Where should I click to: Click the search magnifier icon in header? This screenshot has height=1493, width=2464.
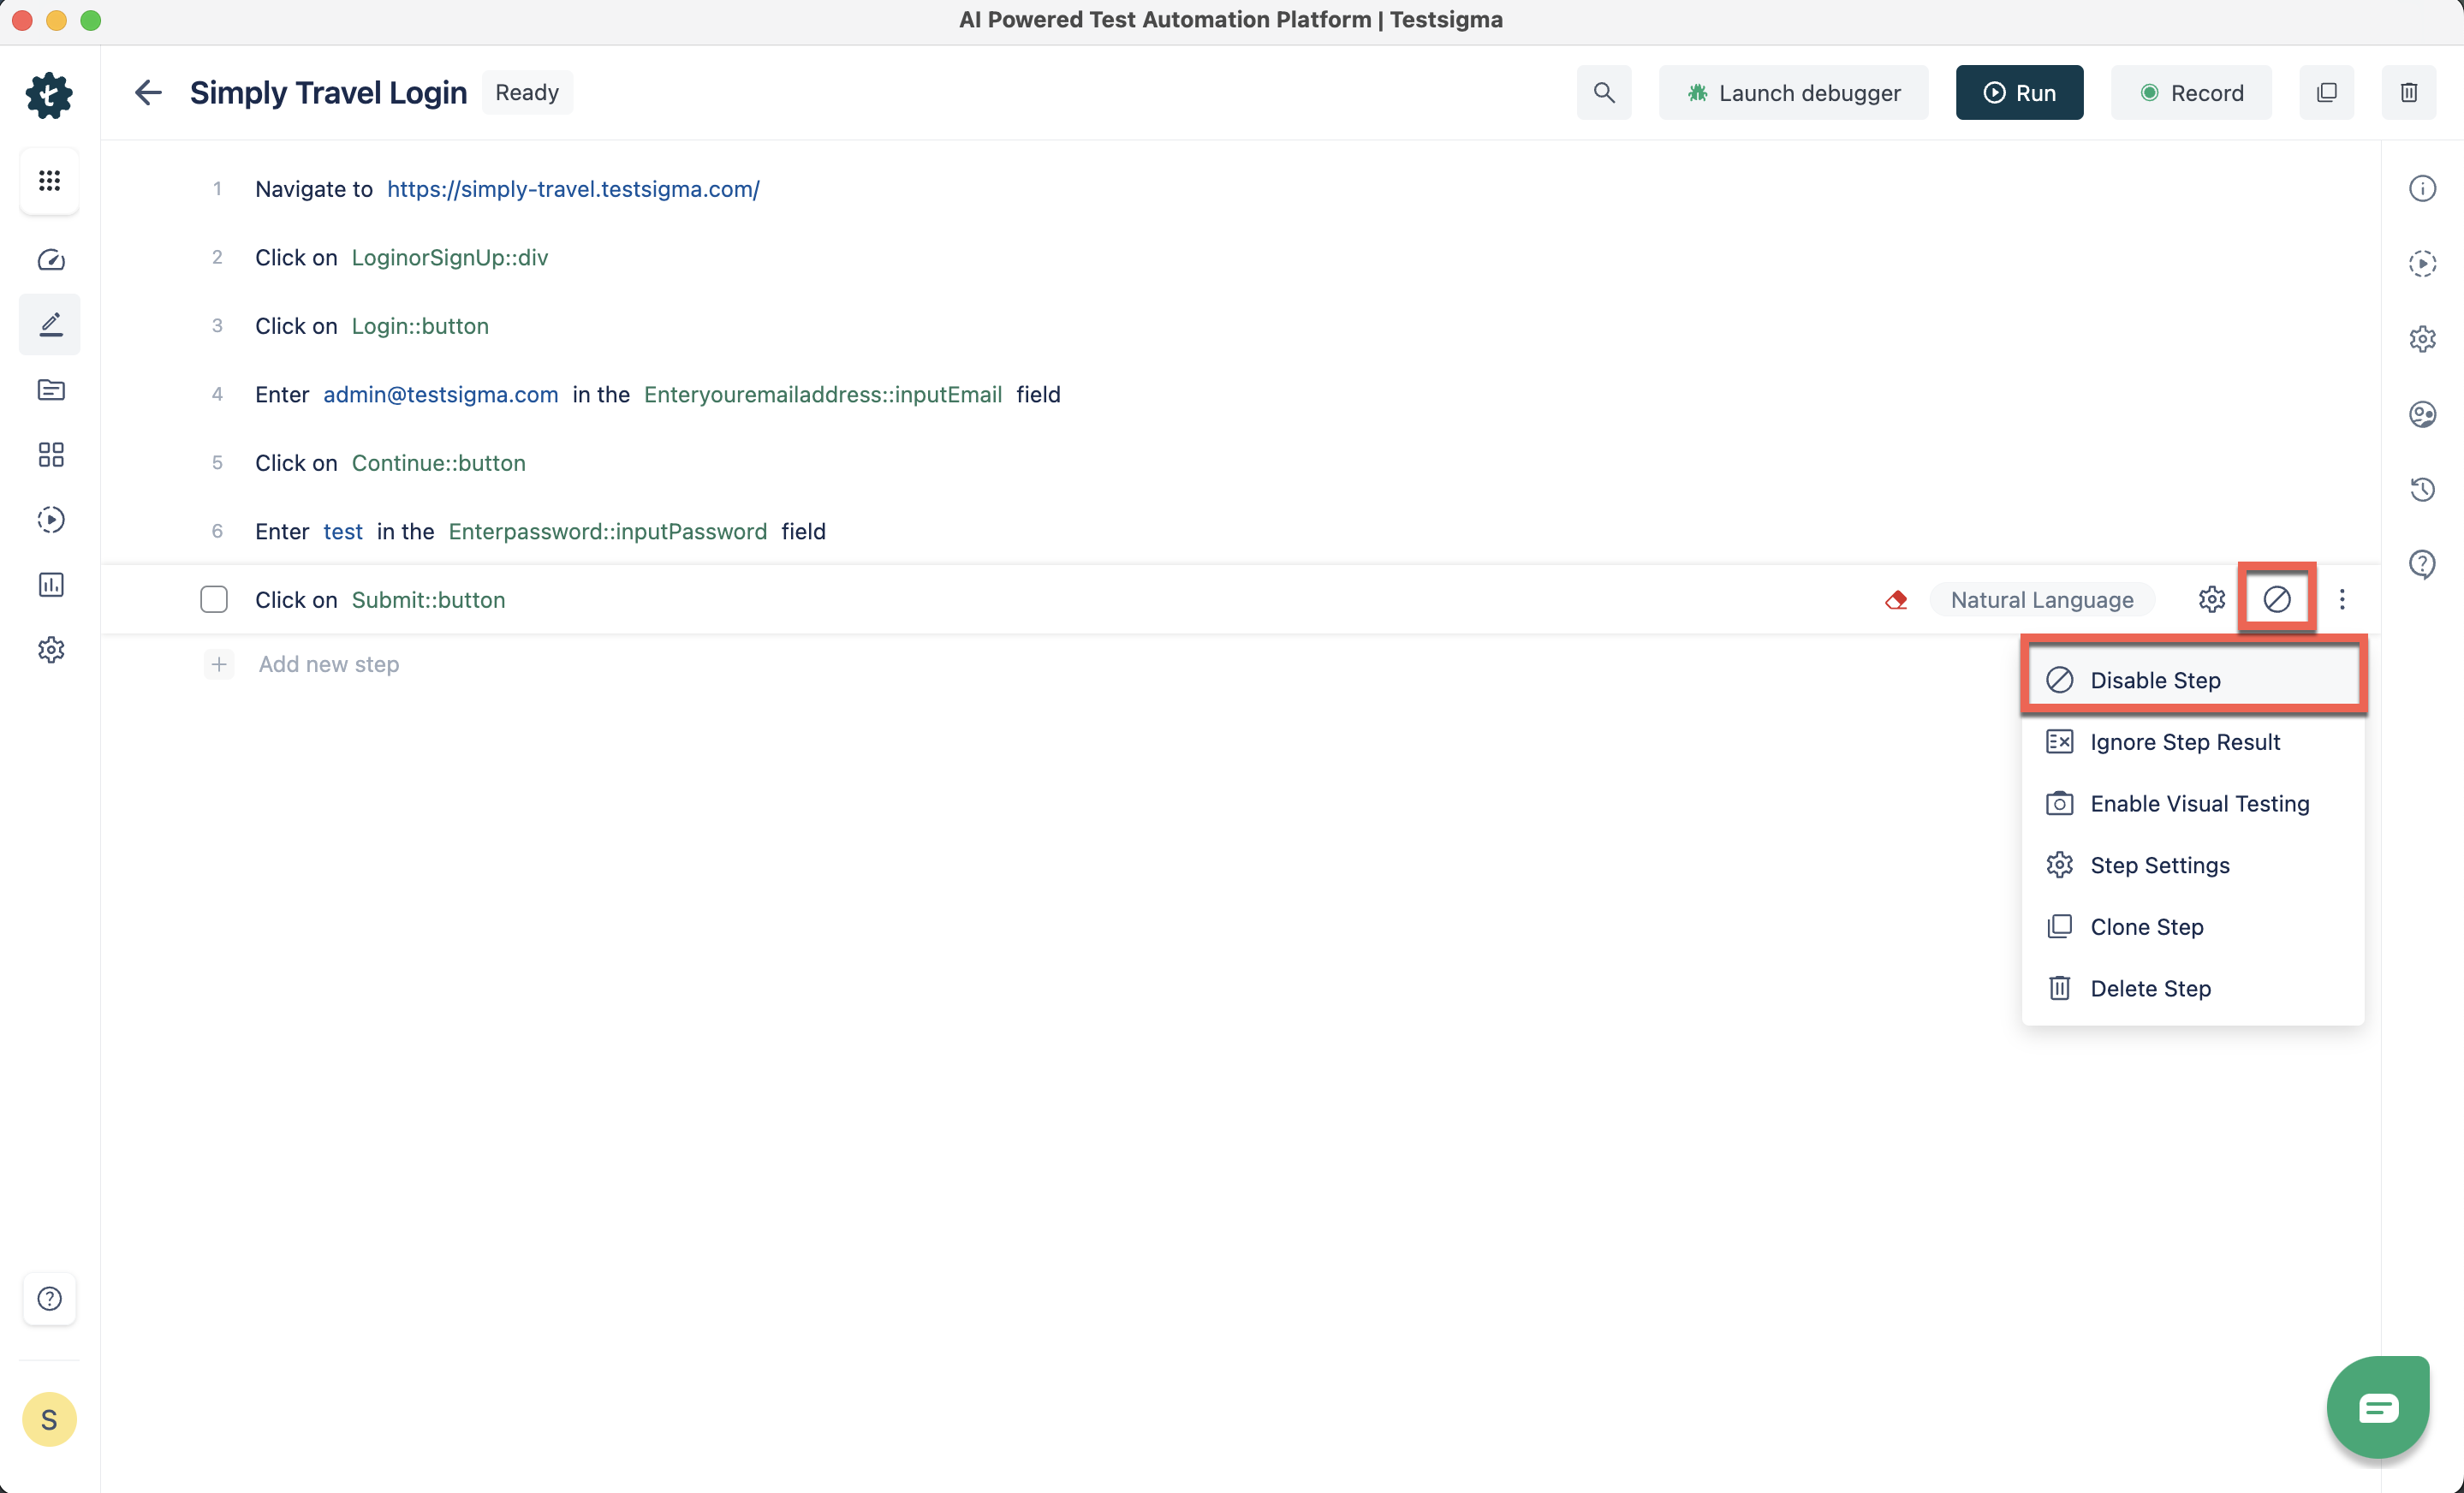pyautogui.click(x=1604, y=93)
